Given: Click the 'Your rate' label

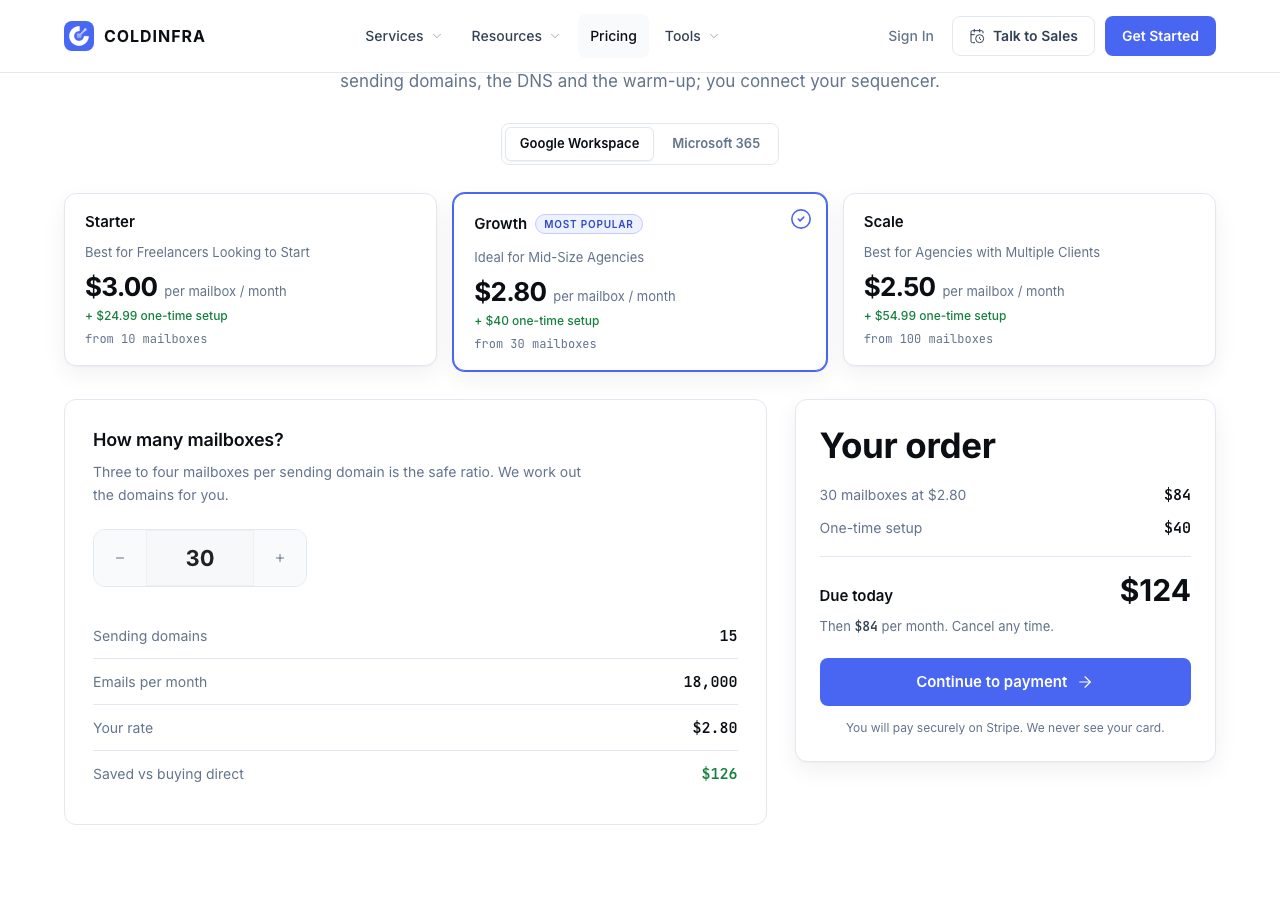Looking at the screenshot, I should pos(123,728).
